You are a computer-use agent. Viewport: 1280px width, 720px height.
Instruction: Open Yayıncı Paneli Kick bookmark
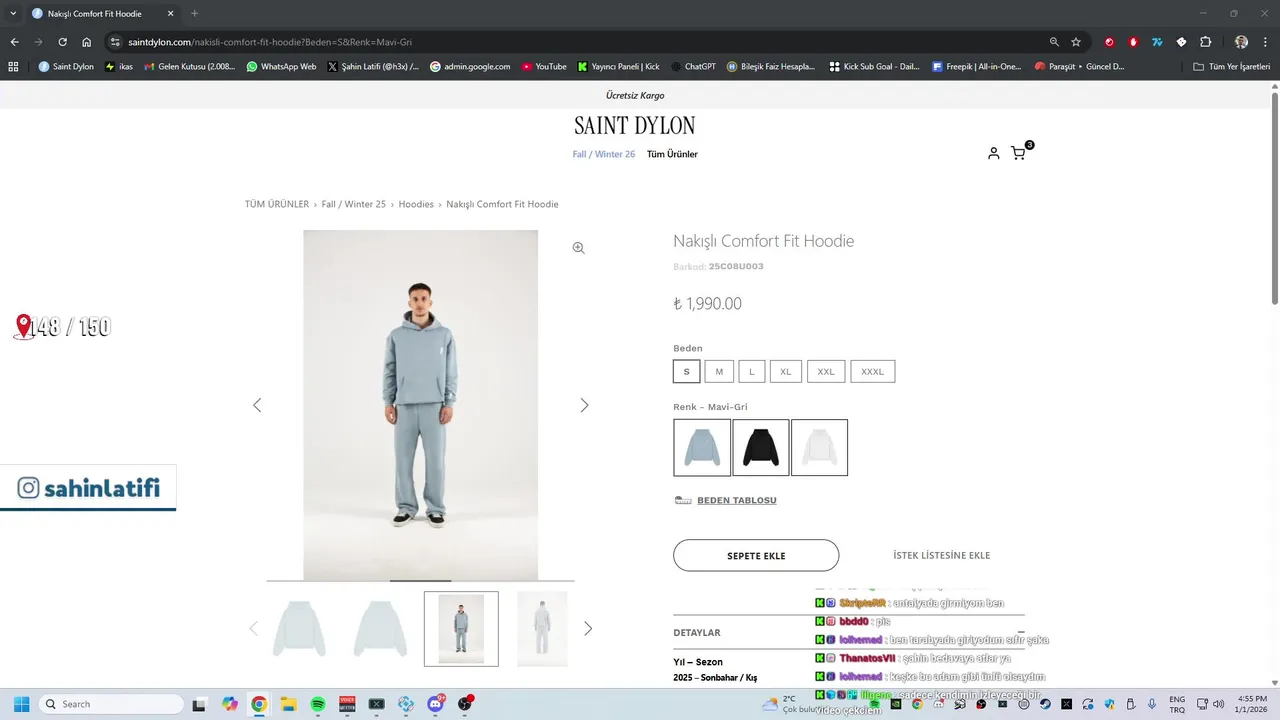click(619, 67)
